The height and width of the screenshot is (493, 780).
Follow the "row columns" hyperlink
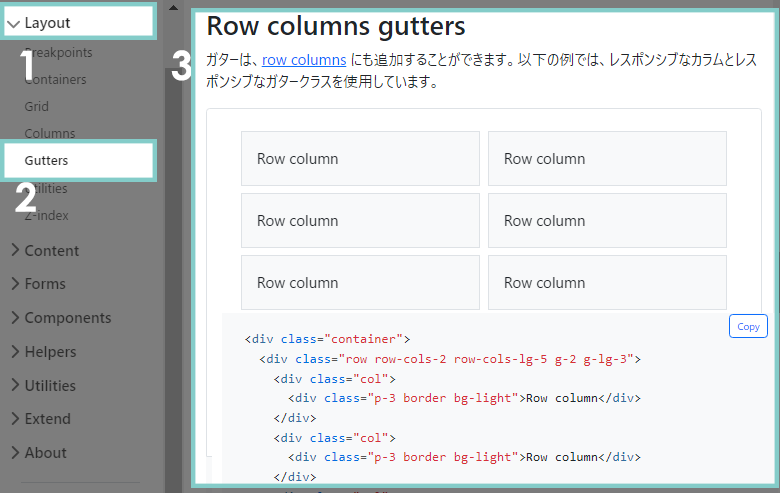[304, 60]
